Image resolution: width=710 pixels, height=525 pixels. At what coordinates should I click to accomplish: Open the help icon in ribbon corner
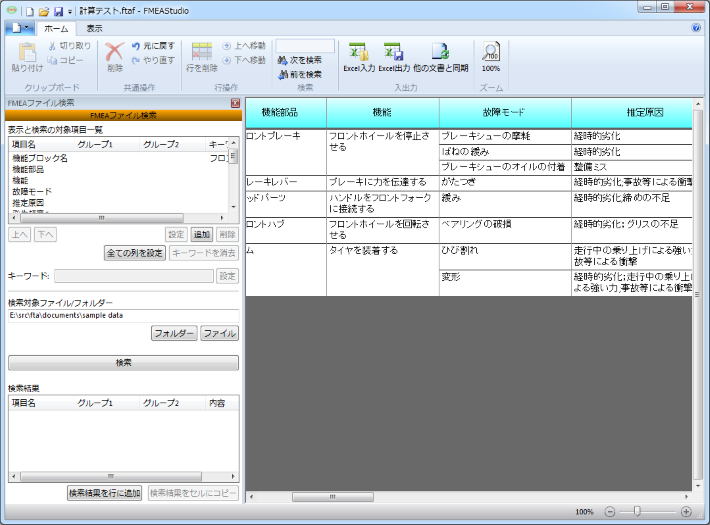tap(696, 28)
